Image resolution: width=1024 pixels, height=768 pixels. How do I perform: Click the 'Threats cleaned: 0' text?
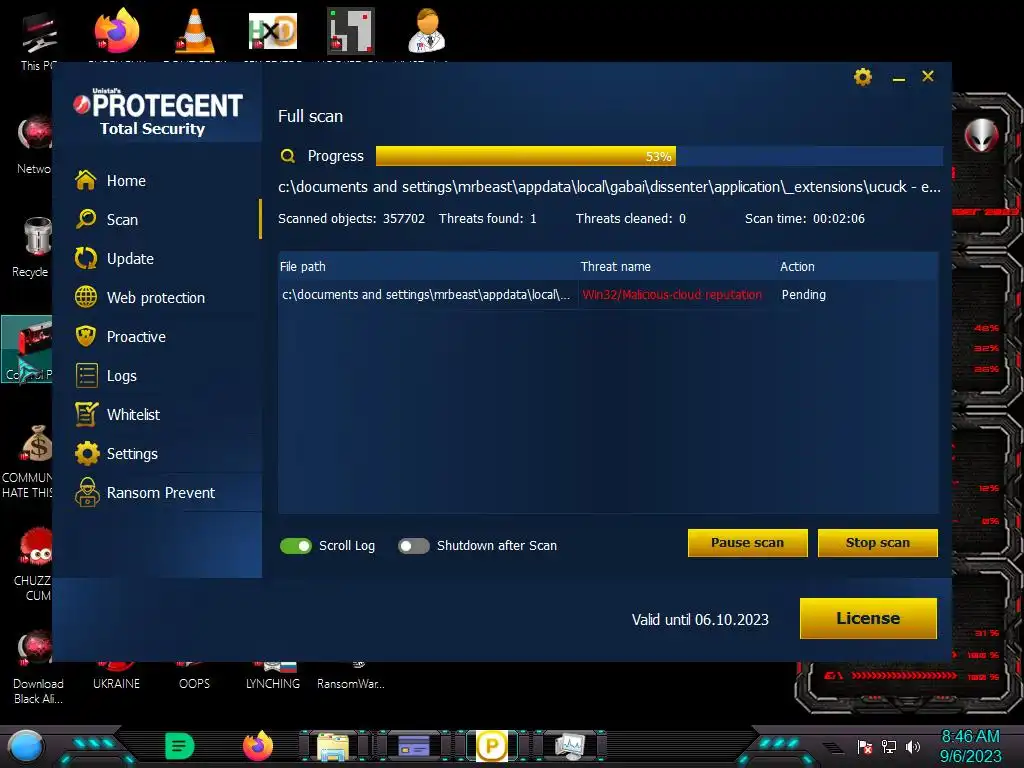631,219
